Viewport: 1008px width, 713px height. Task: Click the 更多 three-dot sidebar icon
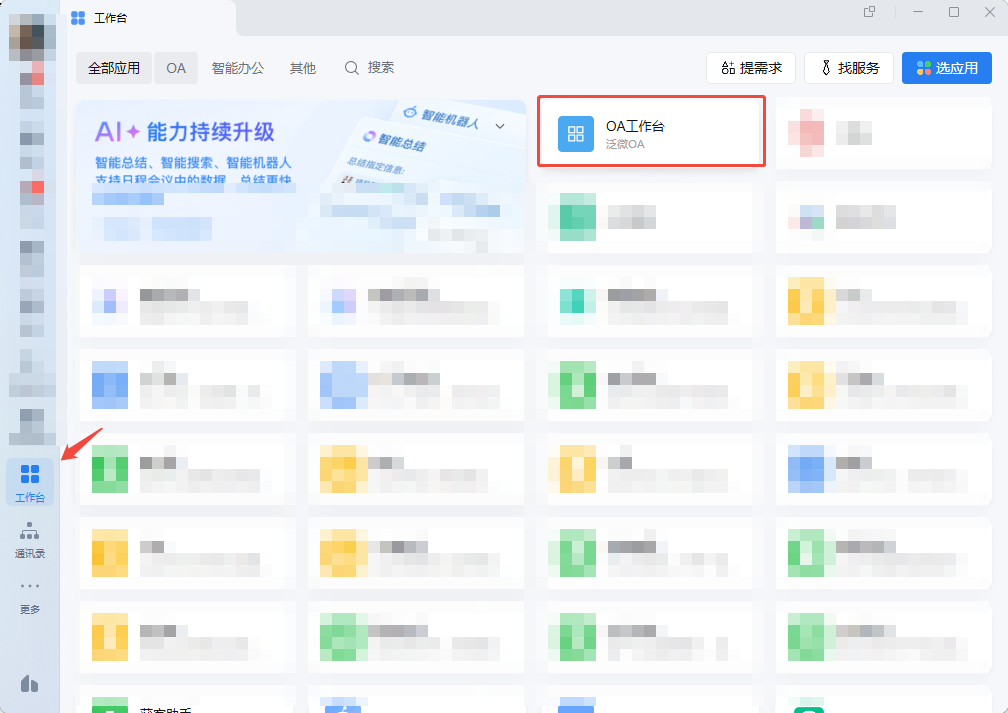(x=30, y=594)
